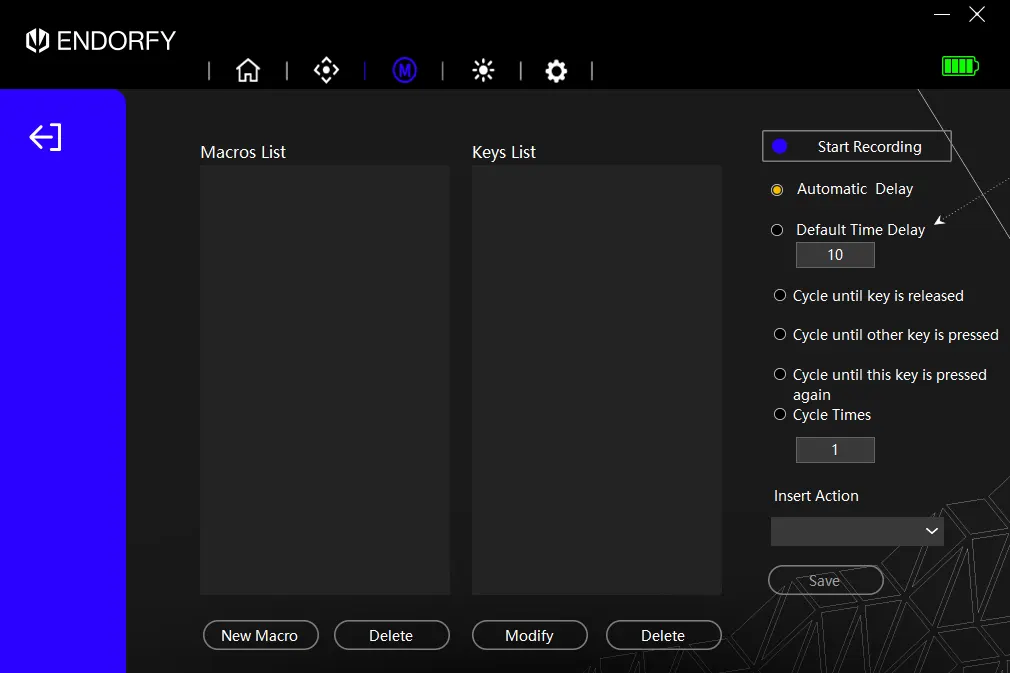Click the back exit arrow icon
This screenshot has height=673, width=1010.
[46, 137]
